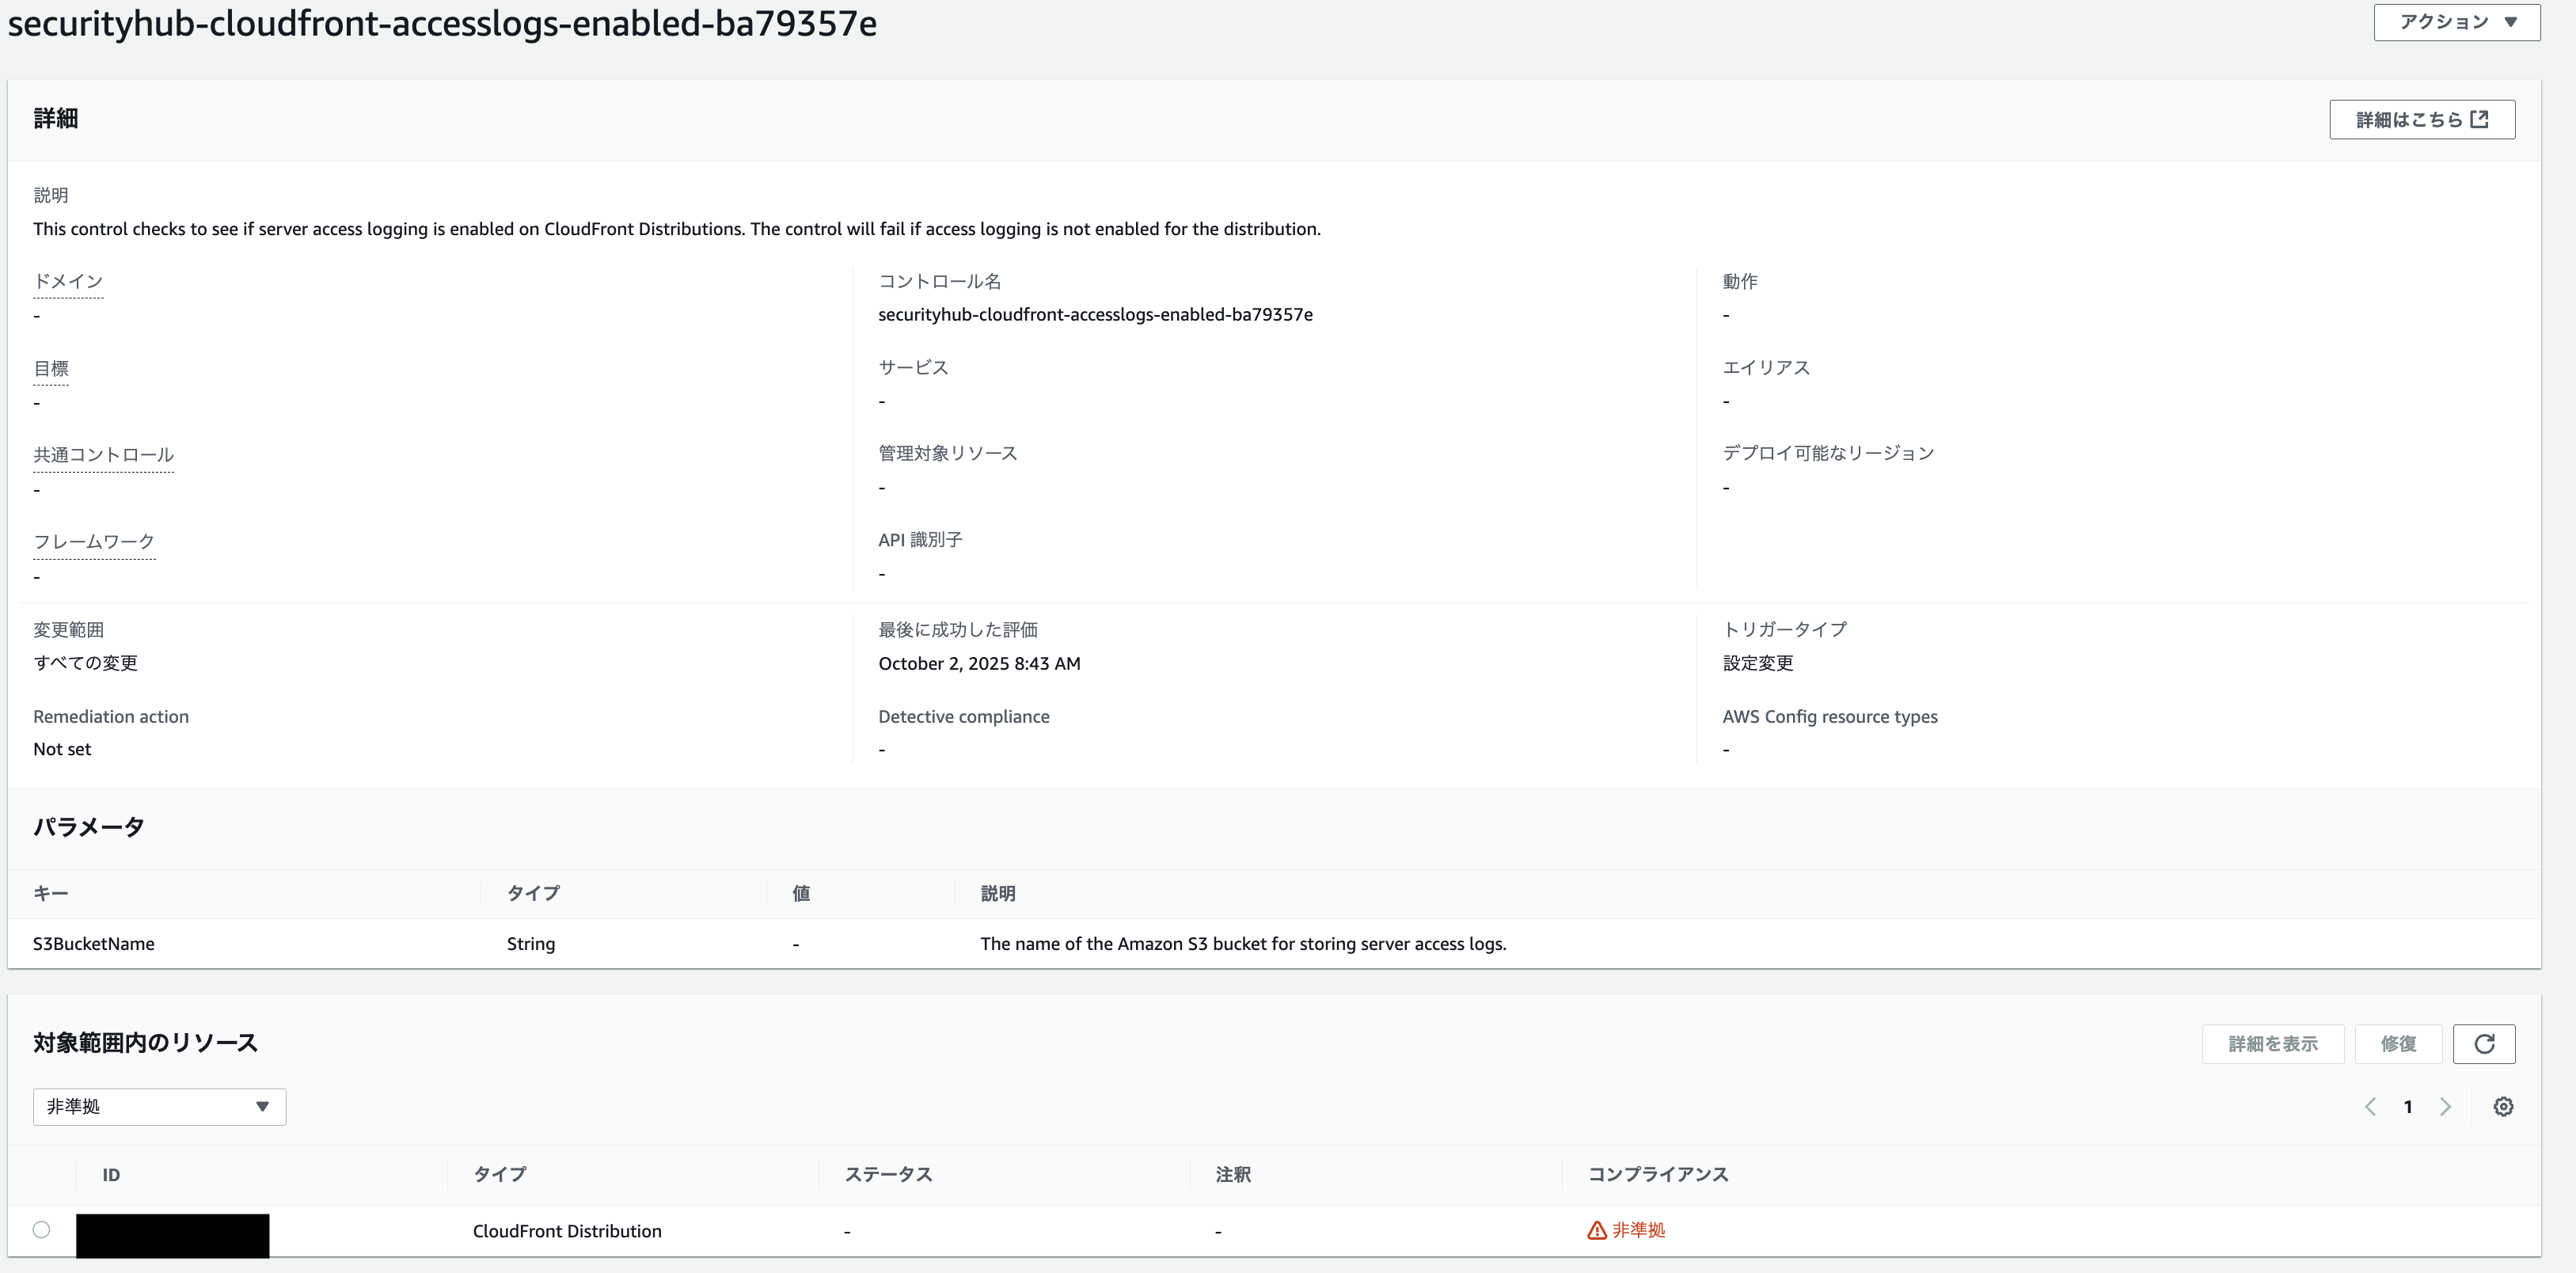The height and width of the screenshot is (1273, 2576).
Task: Go to previous page chevron
Action: tap(2370, 1107)
